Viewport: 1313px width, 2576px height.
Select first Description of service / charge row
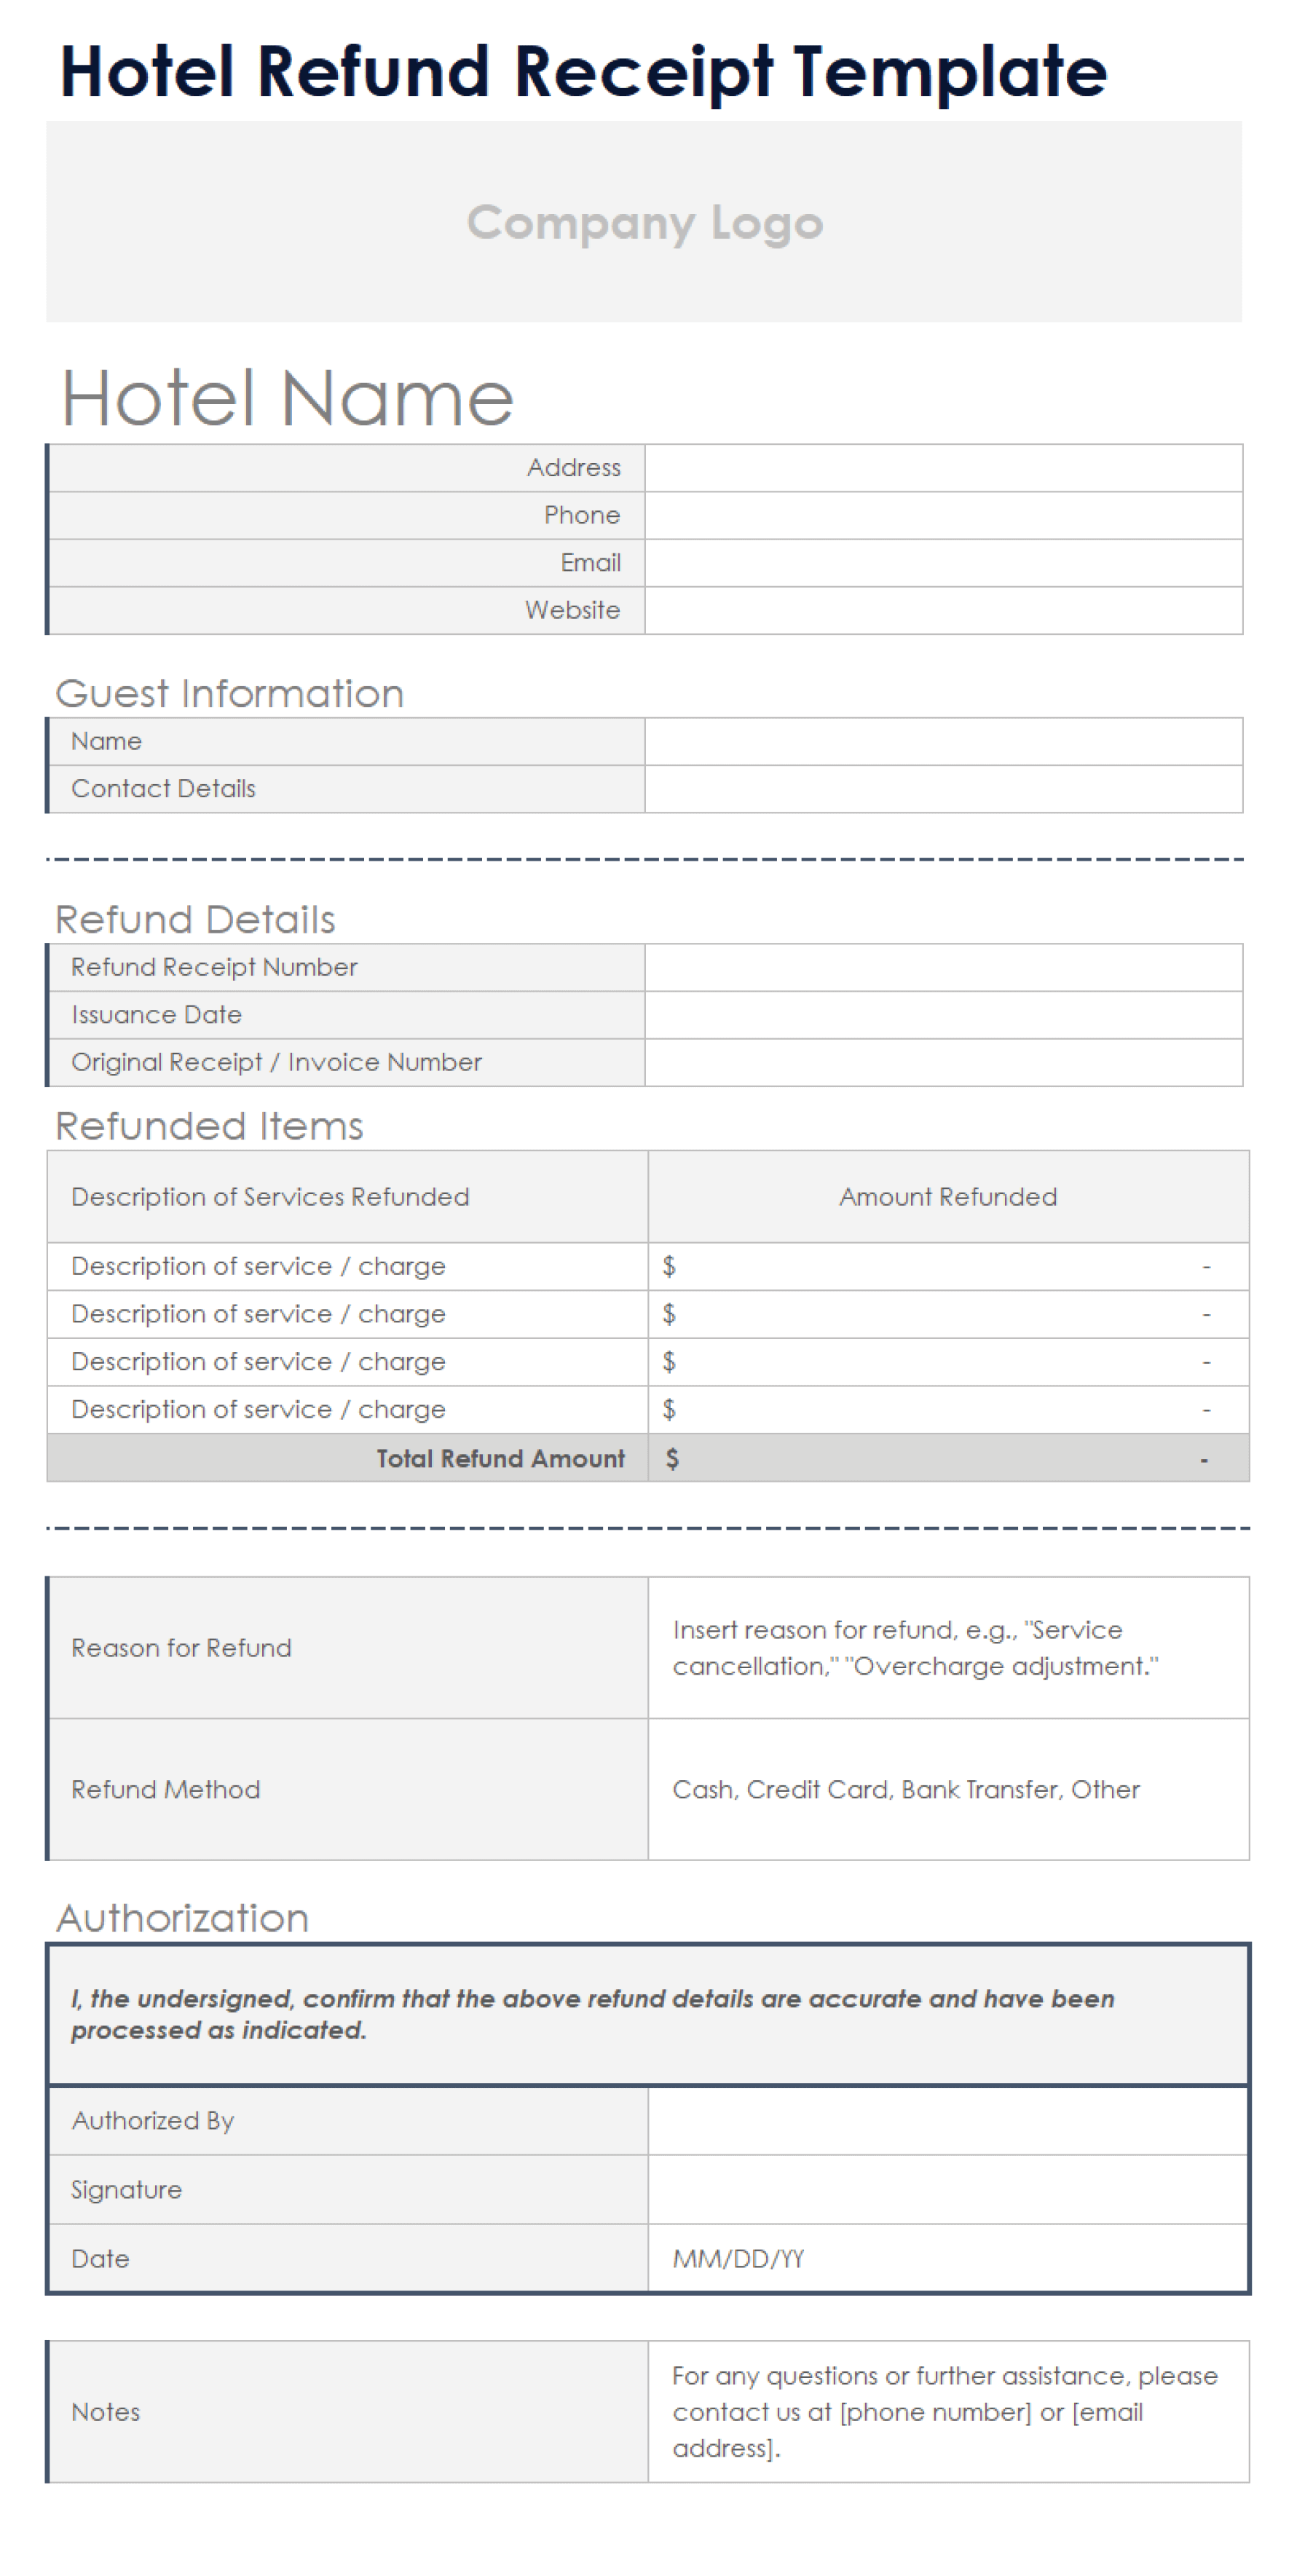click(258, 1266)
